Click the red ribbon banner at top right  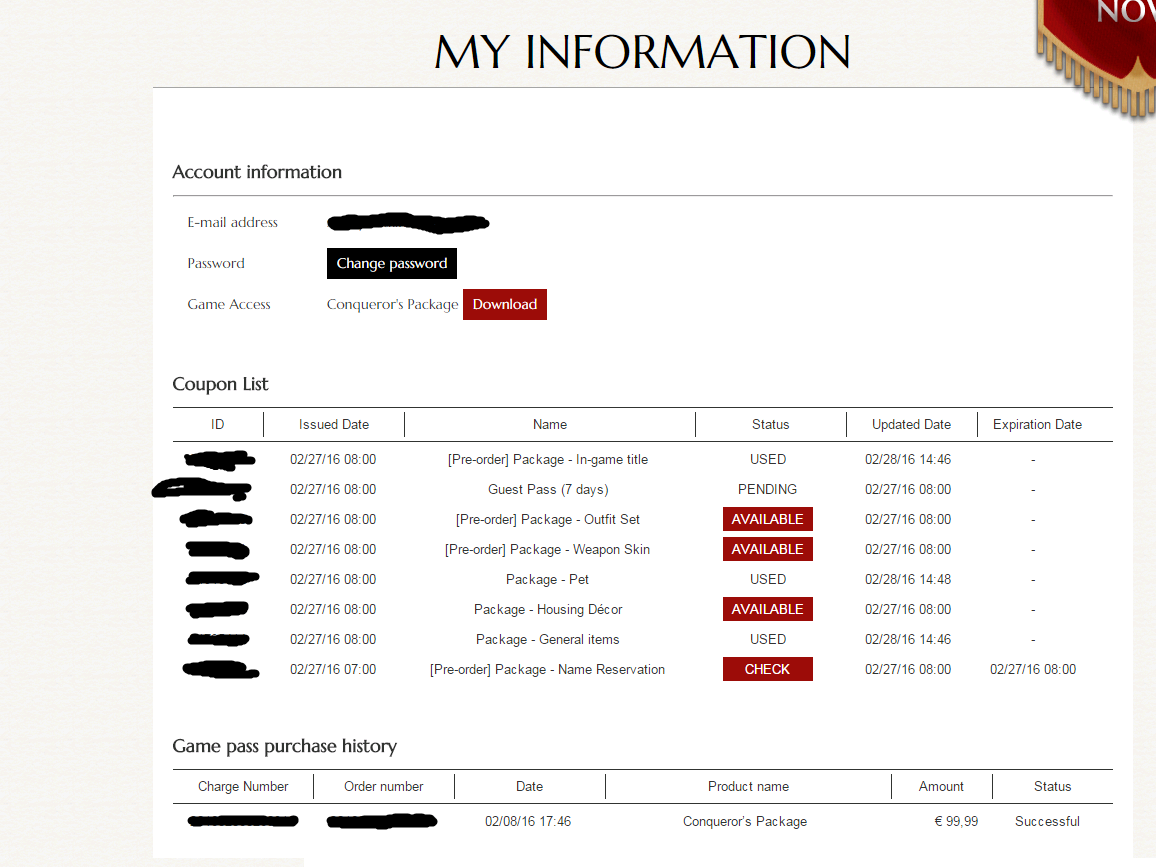1098,52
